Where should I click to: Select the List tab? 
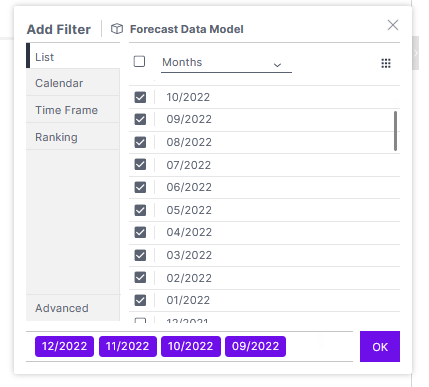(x=73, y=56)
